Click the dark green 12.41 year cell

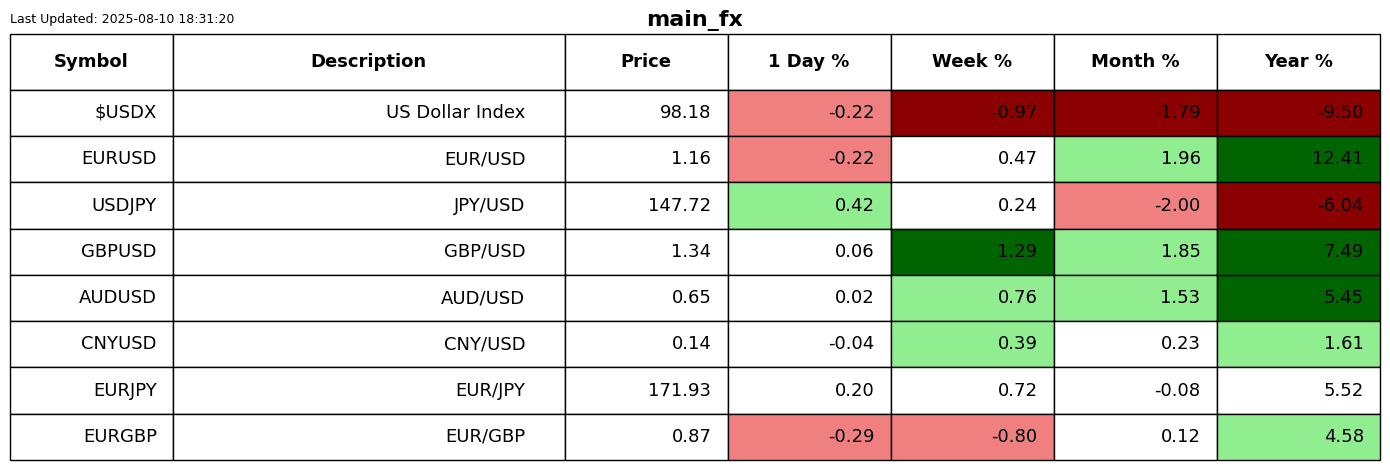pos(1298,159)
